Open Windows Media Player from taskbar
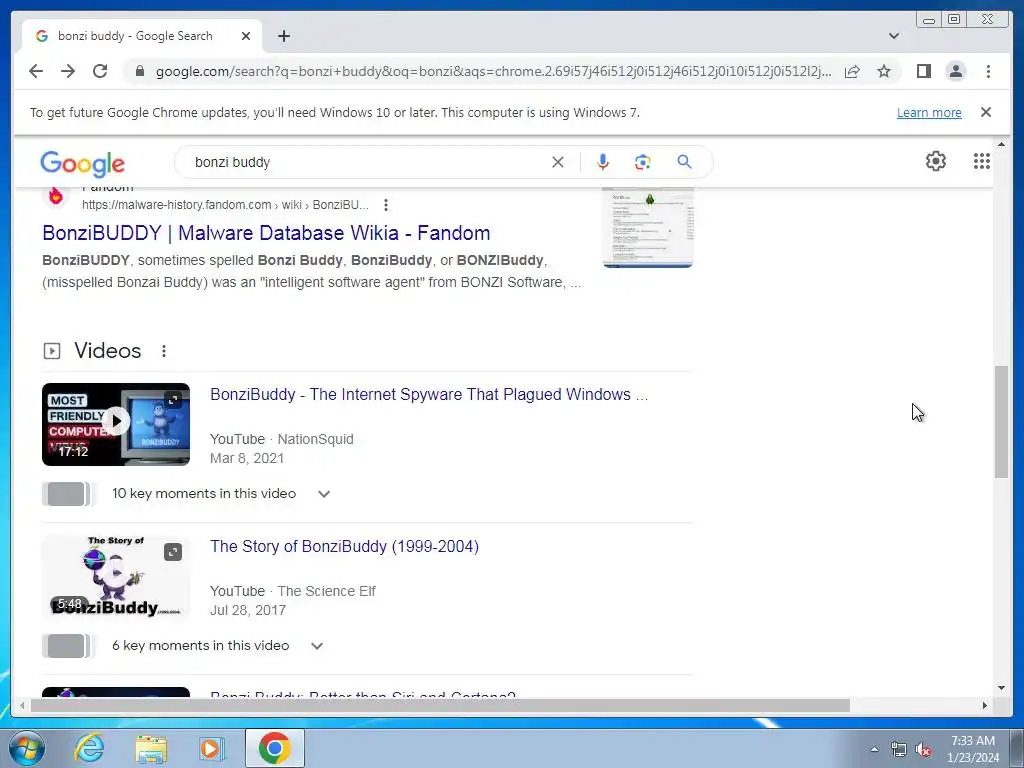 click(x=212, y=748)
